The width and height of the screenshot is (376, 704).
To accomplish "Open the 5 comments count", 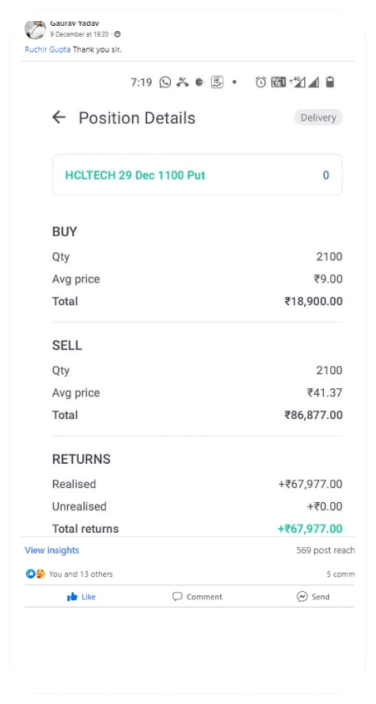I will coord(341,574).
